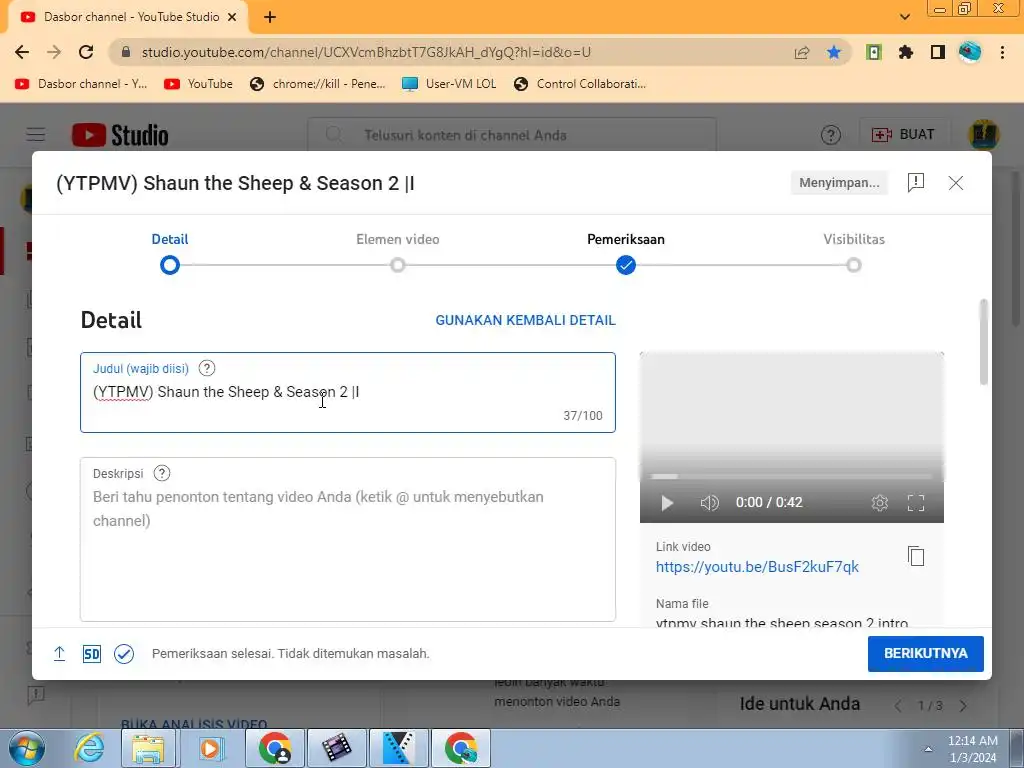Launch Internet Explorer from the taskbar
The width and height of the screenshot is (1024, 768).
point(89,748)
